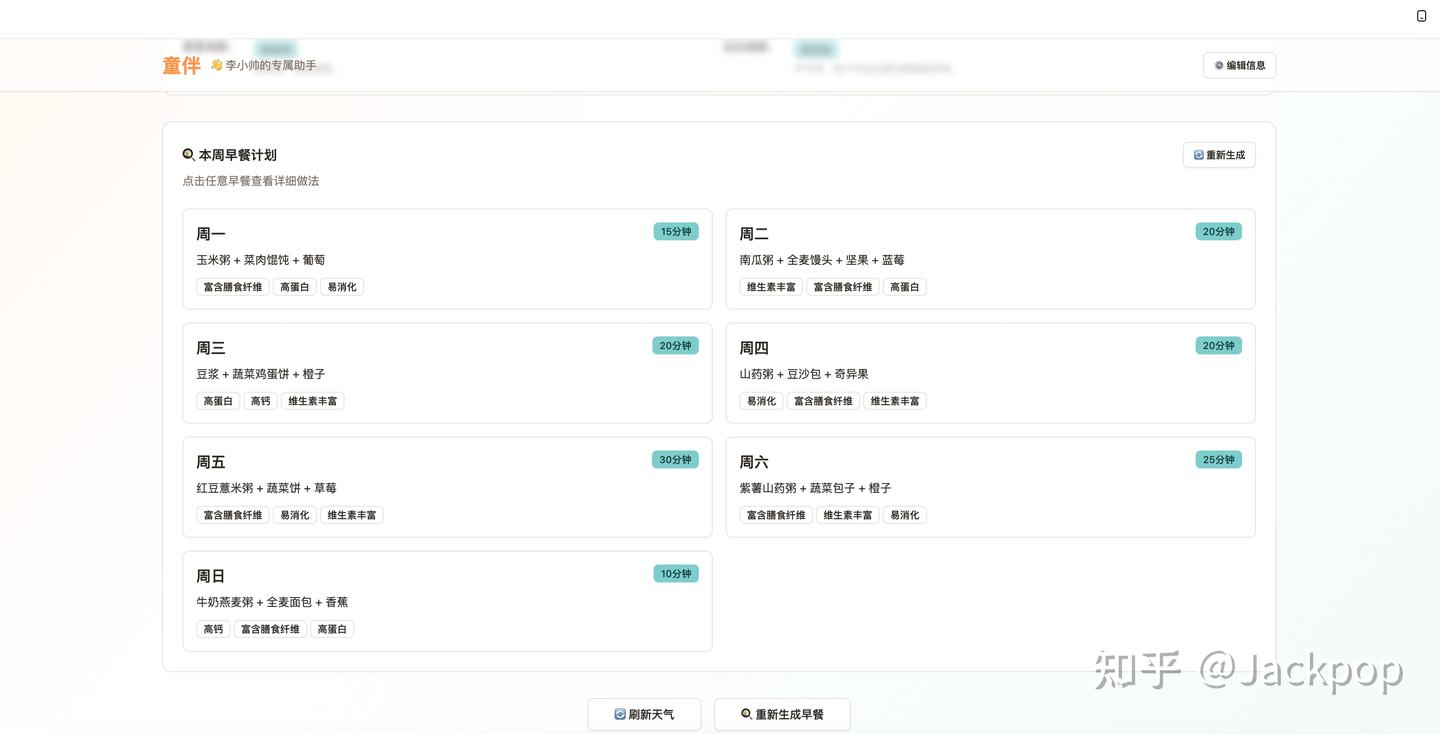Open Saturday's 紫薯山药粥 breakfast card
The image size is (1440, 734).
coord(990,487)
